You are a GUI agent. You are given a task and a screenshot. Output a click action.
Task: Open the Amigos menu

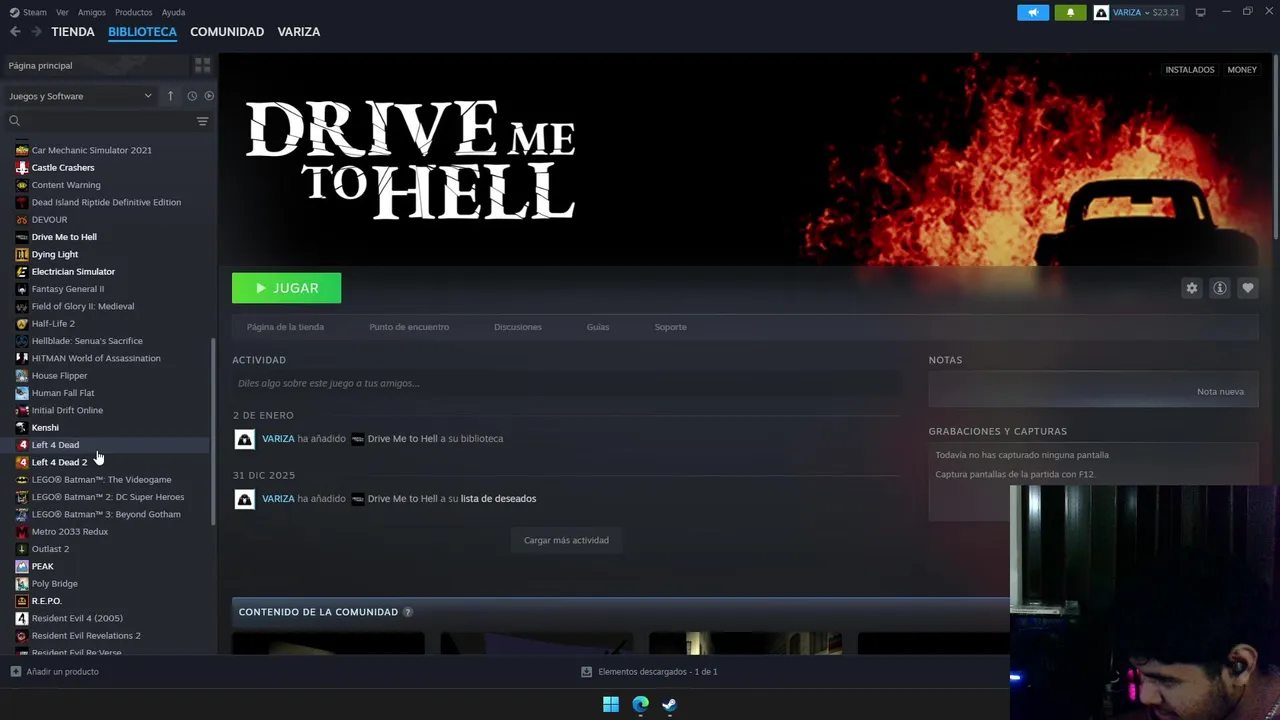pyautogui.click(x=92, y=12)
